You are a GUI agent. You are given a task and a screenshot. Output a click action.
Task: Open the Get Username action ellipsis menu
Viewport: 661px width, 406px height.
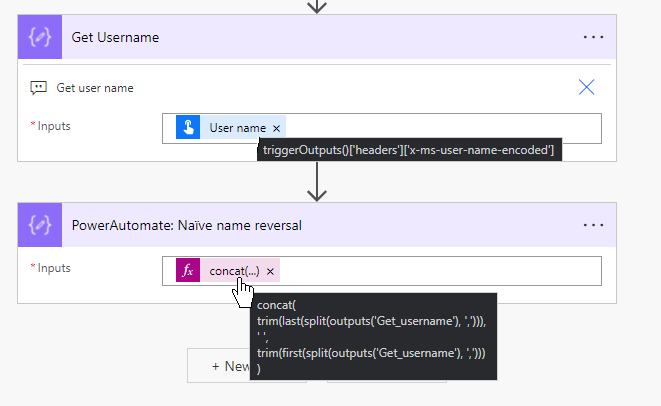pos(594,37)
